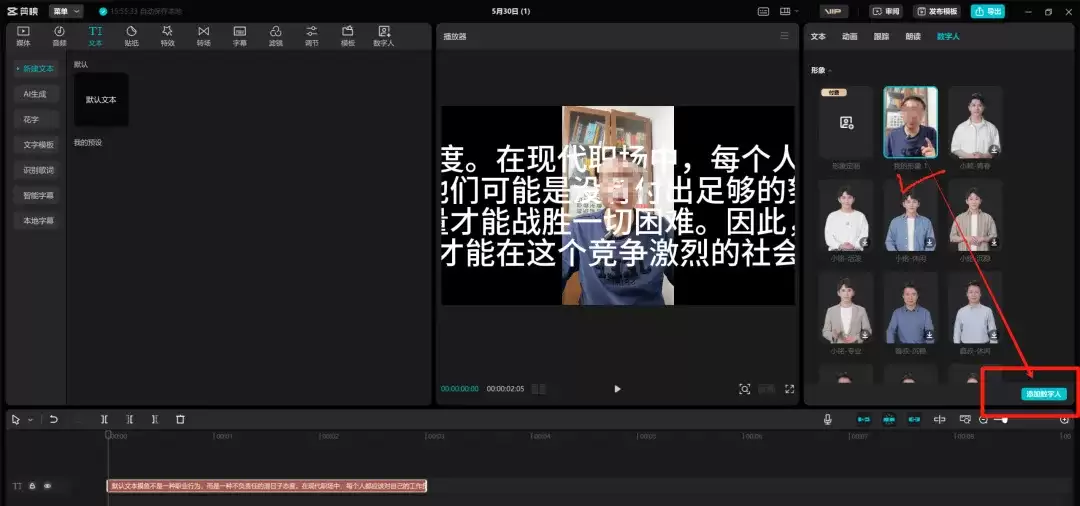
Task: Click the 添加数字人 button
Action: point(1044,394)
